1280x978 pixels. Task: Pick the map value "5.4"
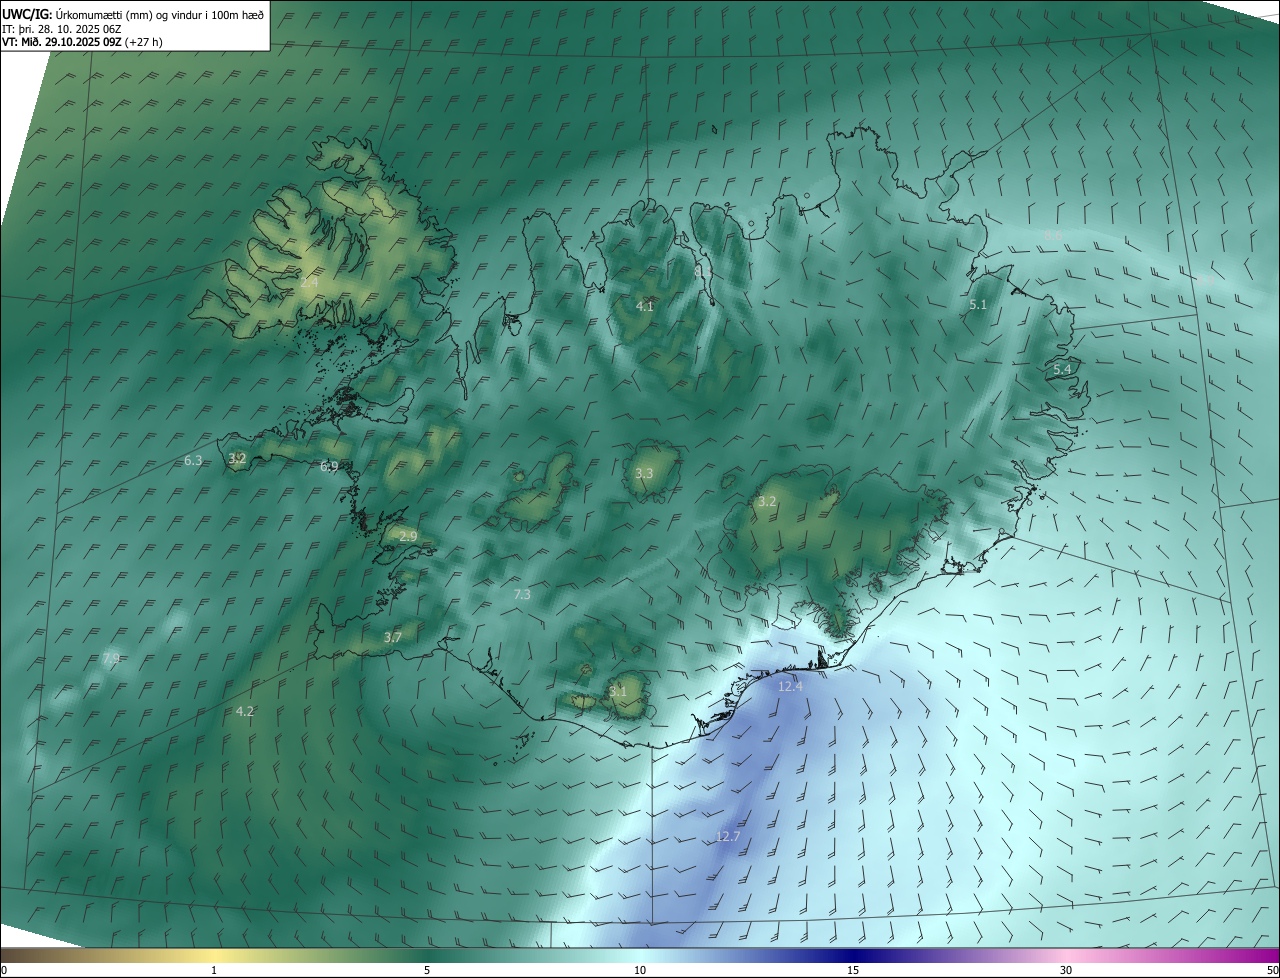[1062, 369]
